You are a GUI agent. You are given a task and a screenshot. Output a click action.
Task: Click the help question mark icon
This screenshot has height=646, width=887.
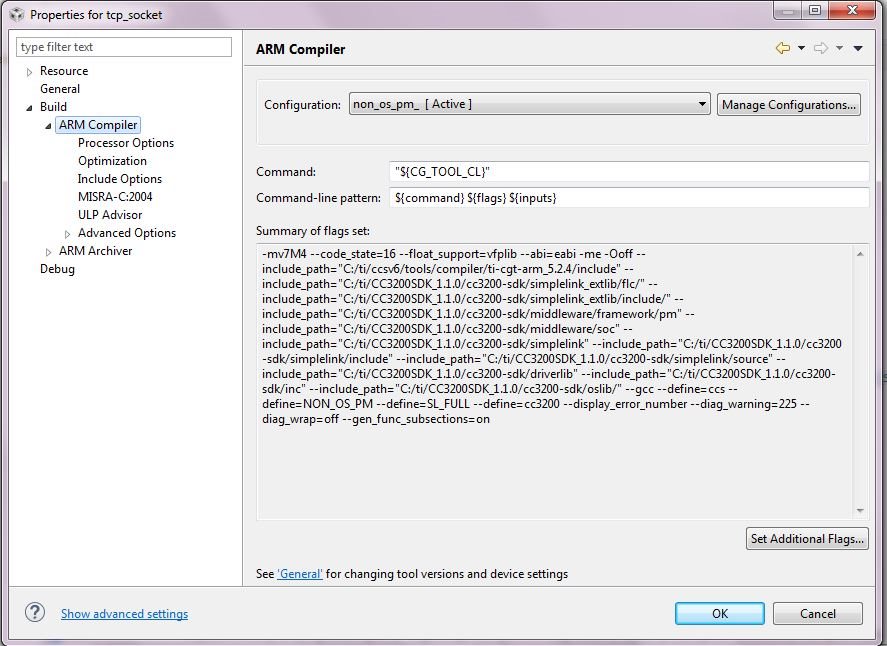pyautogui.click(x=35, y=612)
